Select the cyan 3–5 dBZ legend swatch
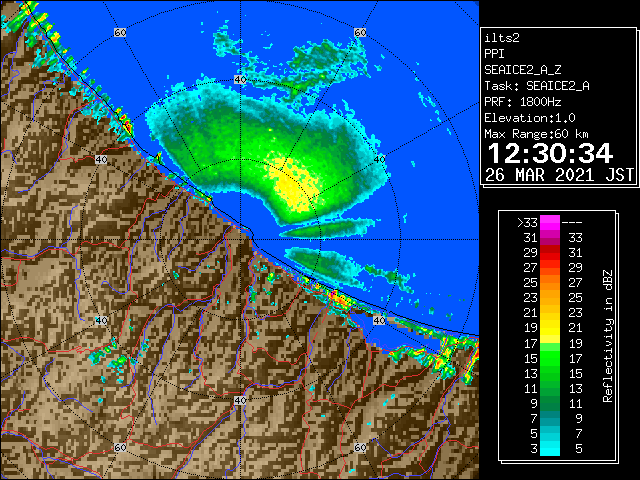Screen dimensions: 640x480 [x=549, y=448]
